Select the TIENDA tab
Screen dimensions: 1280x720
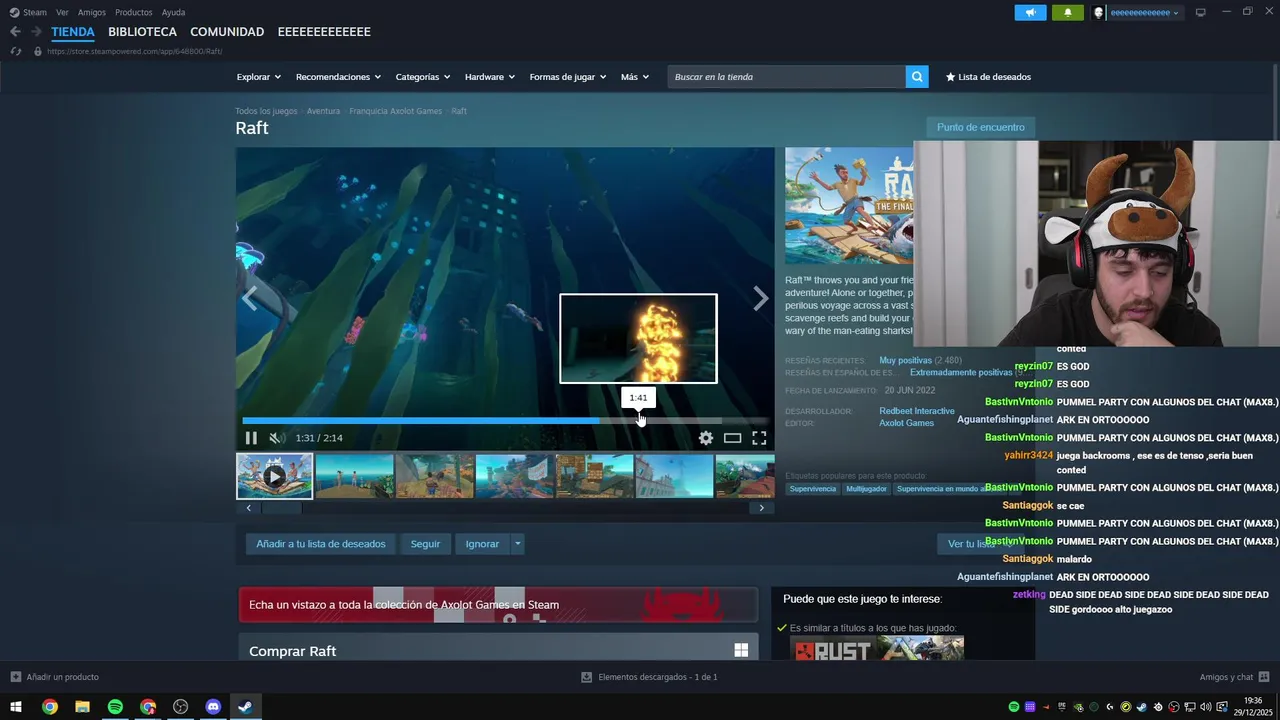pos(73,32)
